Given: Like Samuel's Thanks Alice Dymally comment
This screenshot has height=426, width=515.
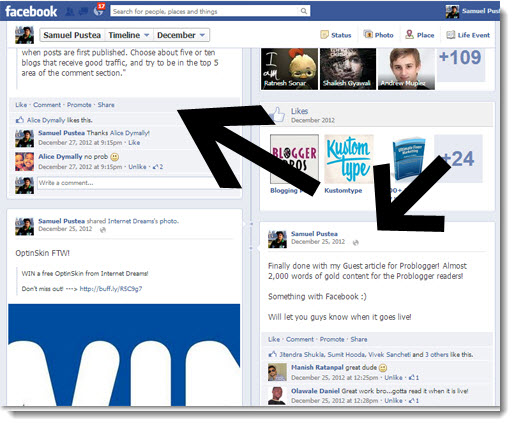Looking at the screenshot, I should tap(134, 143).
